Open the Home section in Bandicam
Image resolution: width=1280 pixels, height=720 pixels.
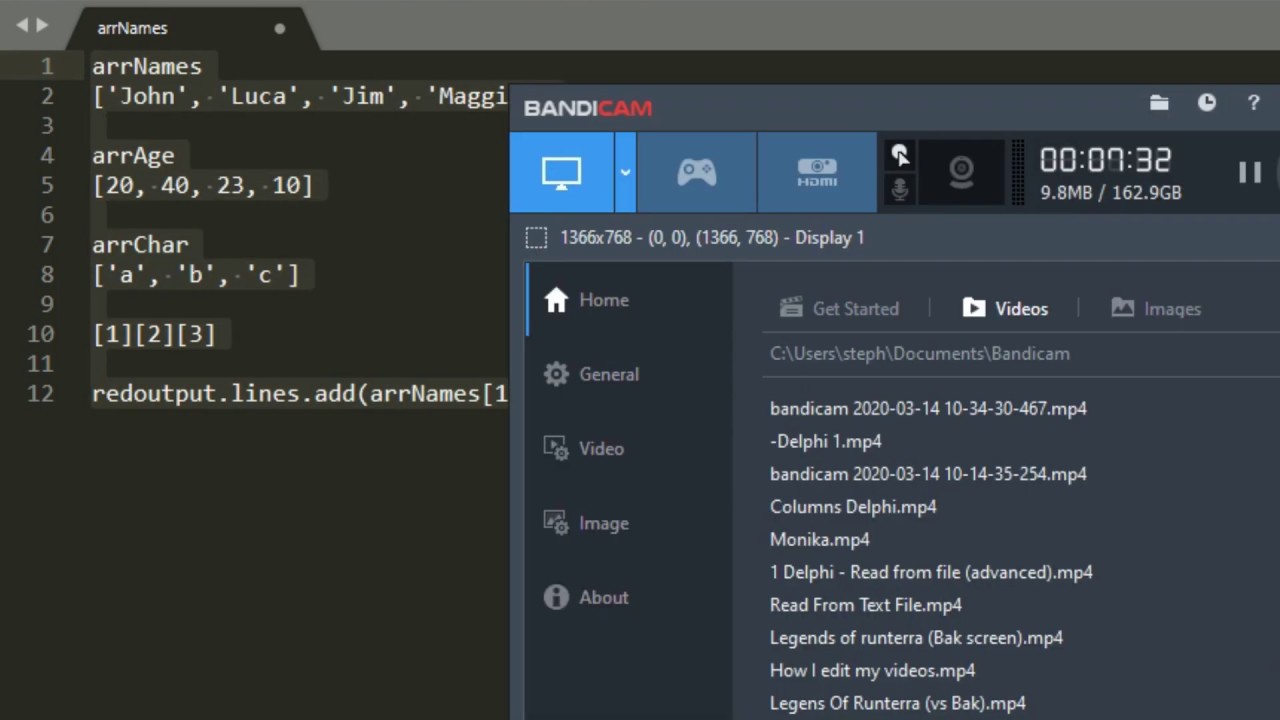coord(630,300)
